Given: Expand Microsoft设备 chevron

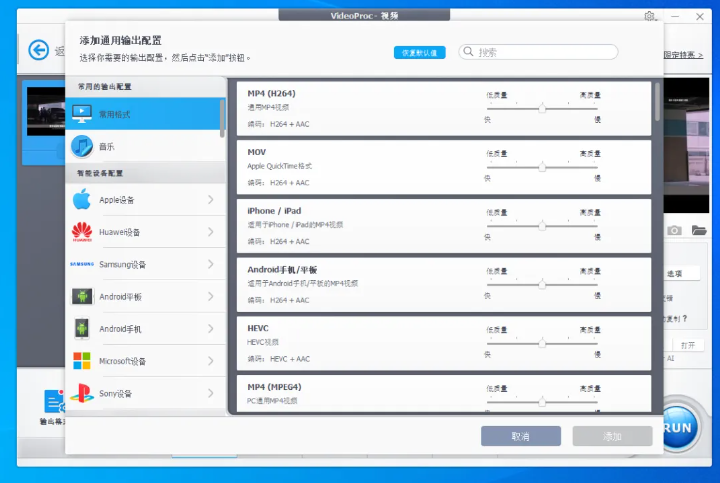Looking at the screenshot, I should [x=210, y=361].
